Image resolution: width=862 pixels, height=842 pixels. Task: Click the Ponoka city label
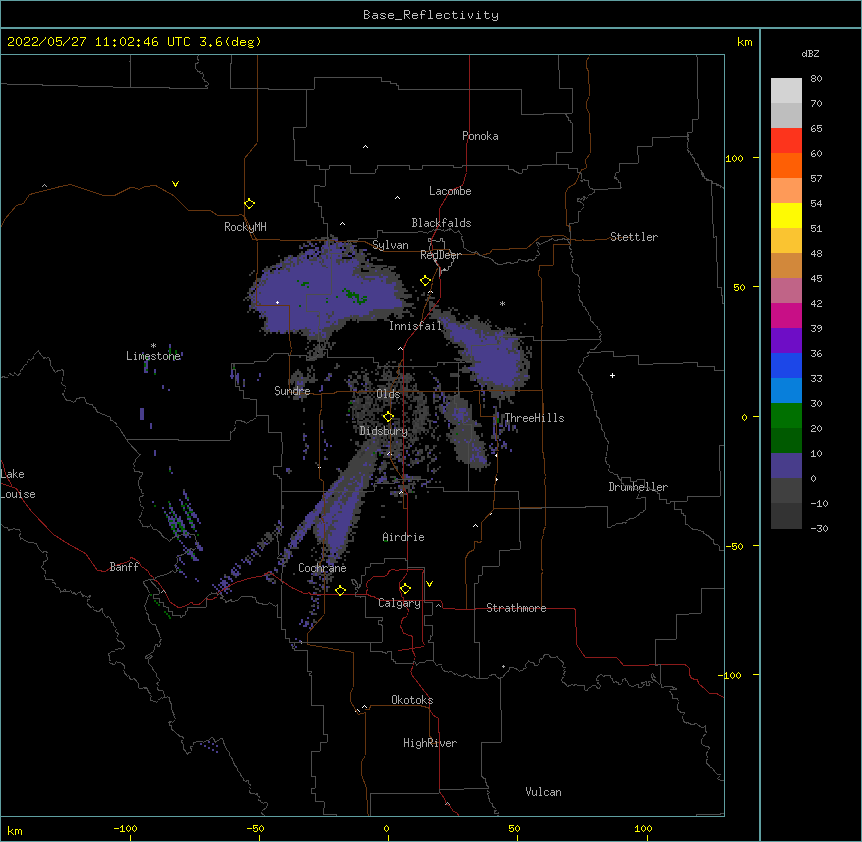click(480, 136)
